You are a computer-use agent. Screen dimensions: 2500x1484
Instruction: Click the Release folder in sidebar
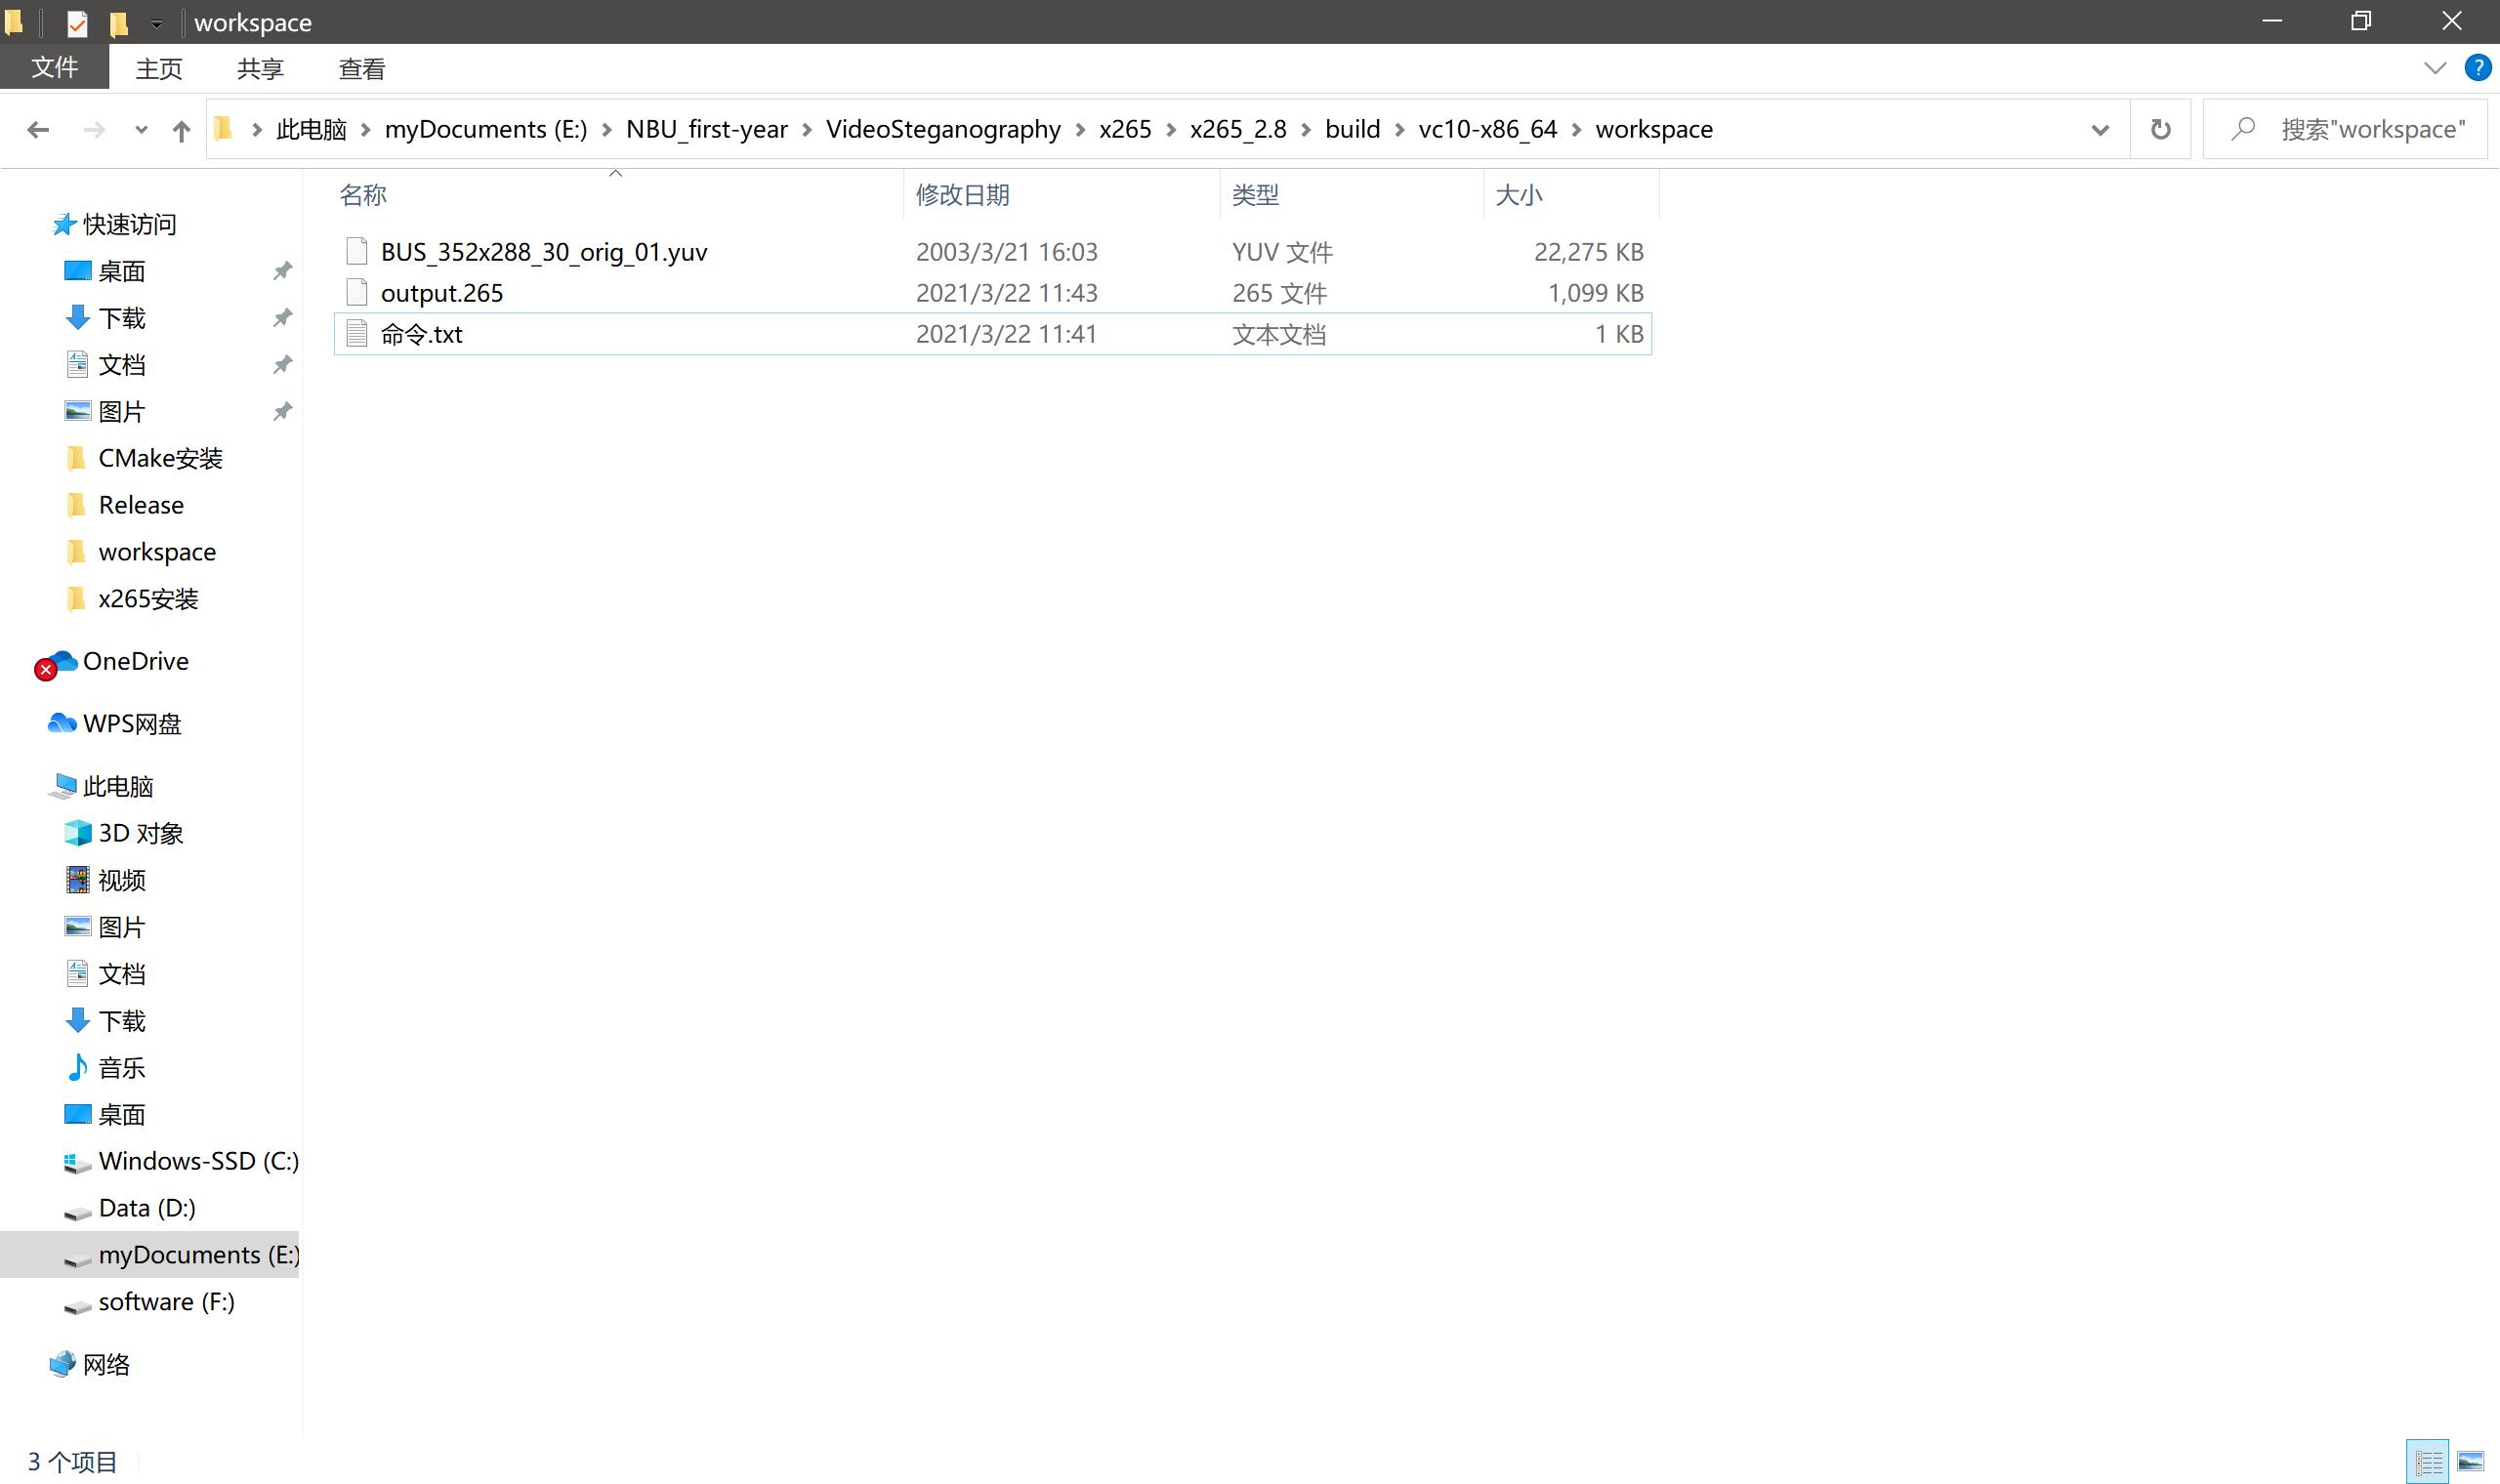click(x=140, y=504)
